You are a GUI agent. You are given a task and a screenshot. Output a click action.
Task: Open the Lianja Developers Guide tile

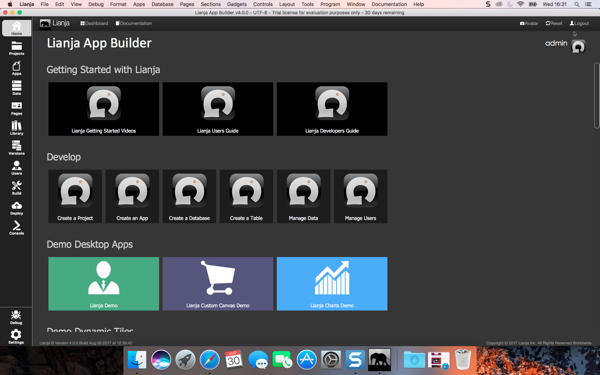click(332, 109)
